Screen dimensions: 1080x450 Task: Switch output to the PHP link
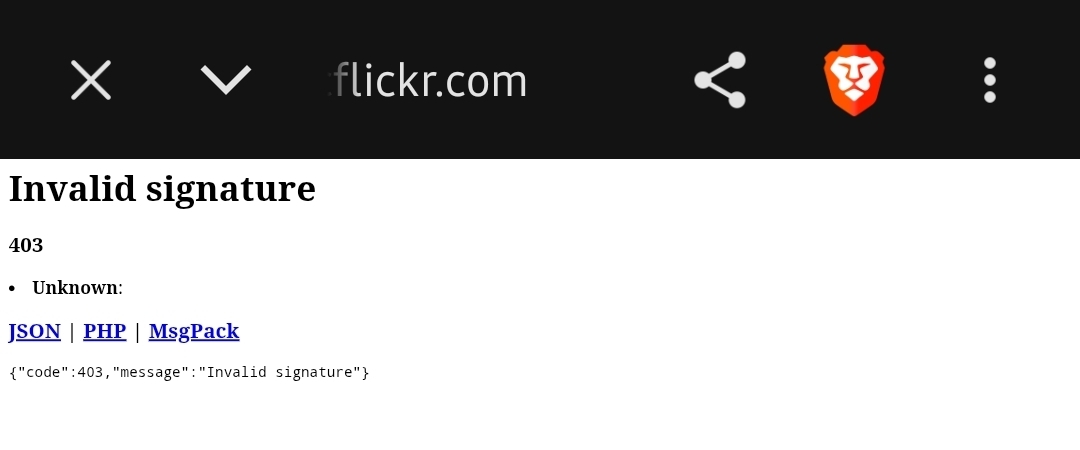coord(105,331)
